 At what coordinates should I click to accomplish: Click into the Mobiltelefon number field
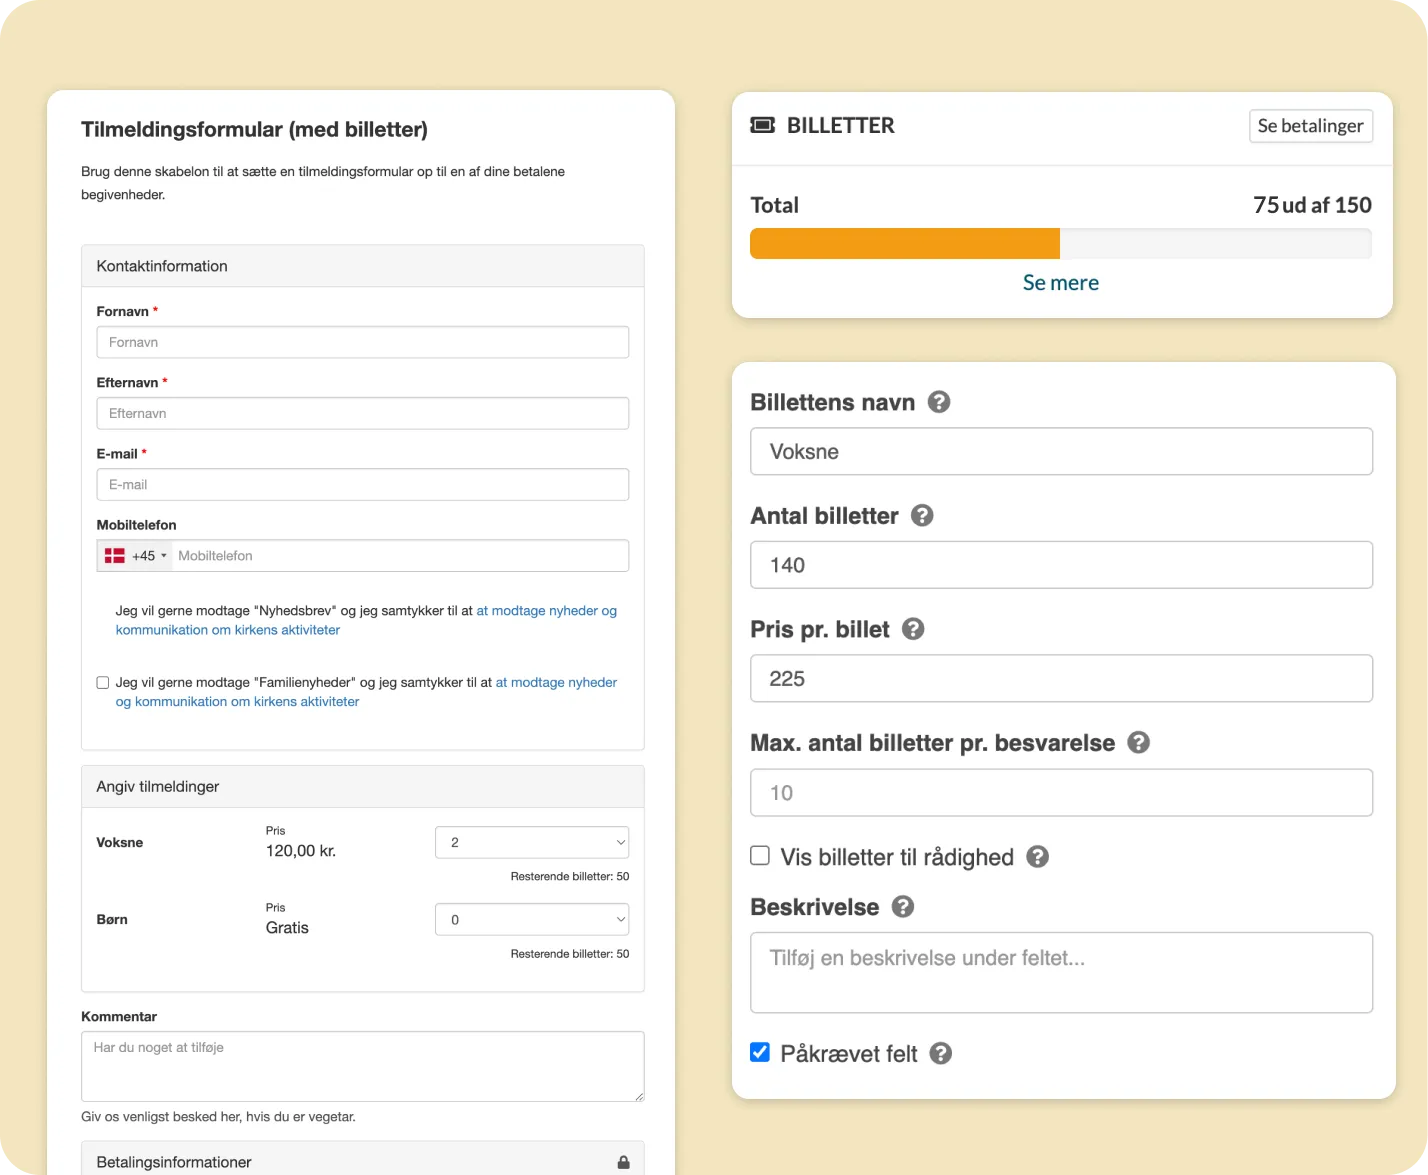[400, 556]
